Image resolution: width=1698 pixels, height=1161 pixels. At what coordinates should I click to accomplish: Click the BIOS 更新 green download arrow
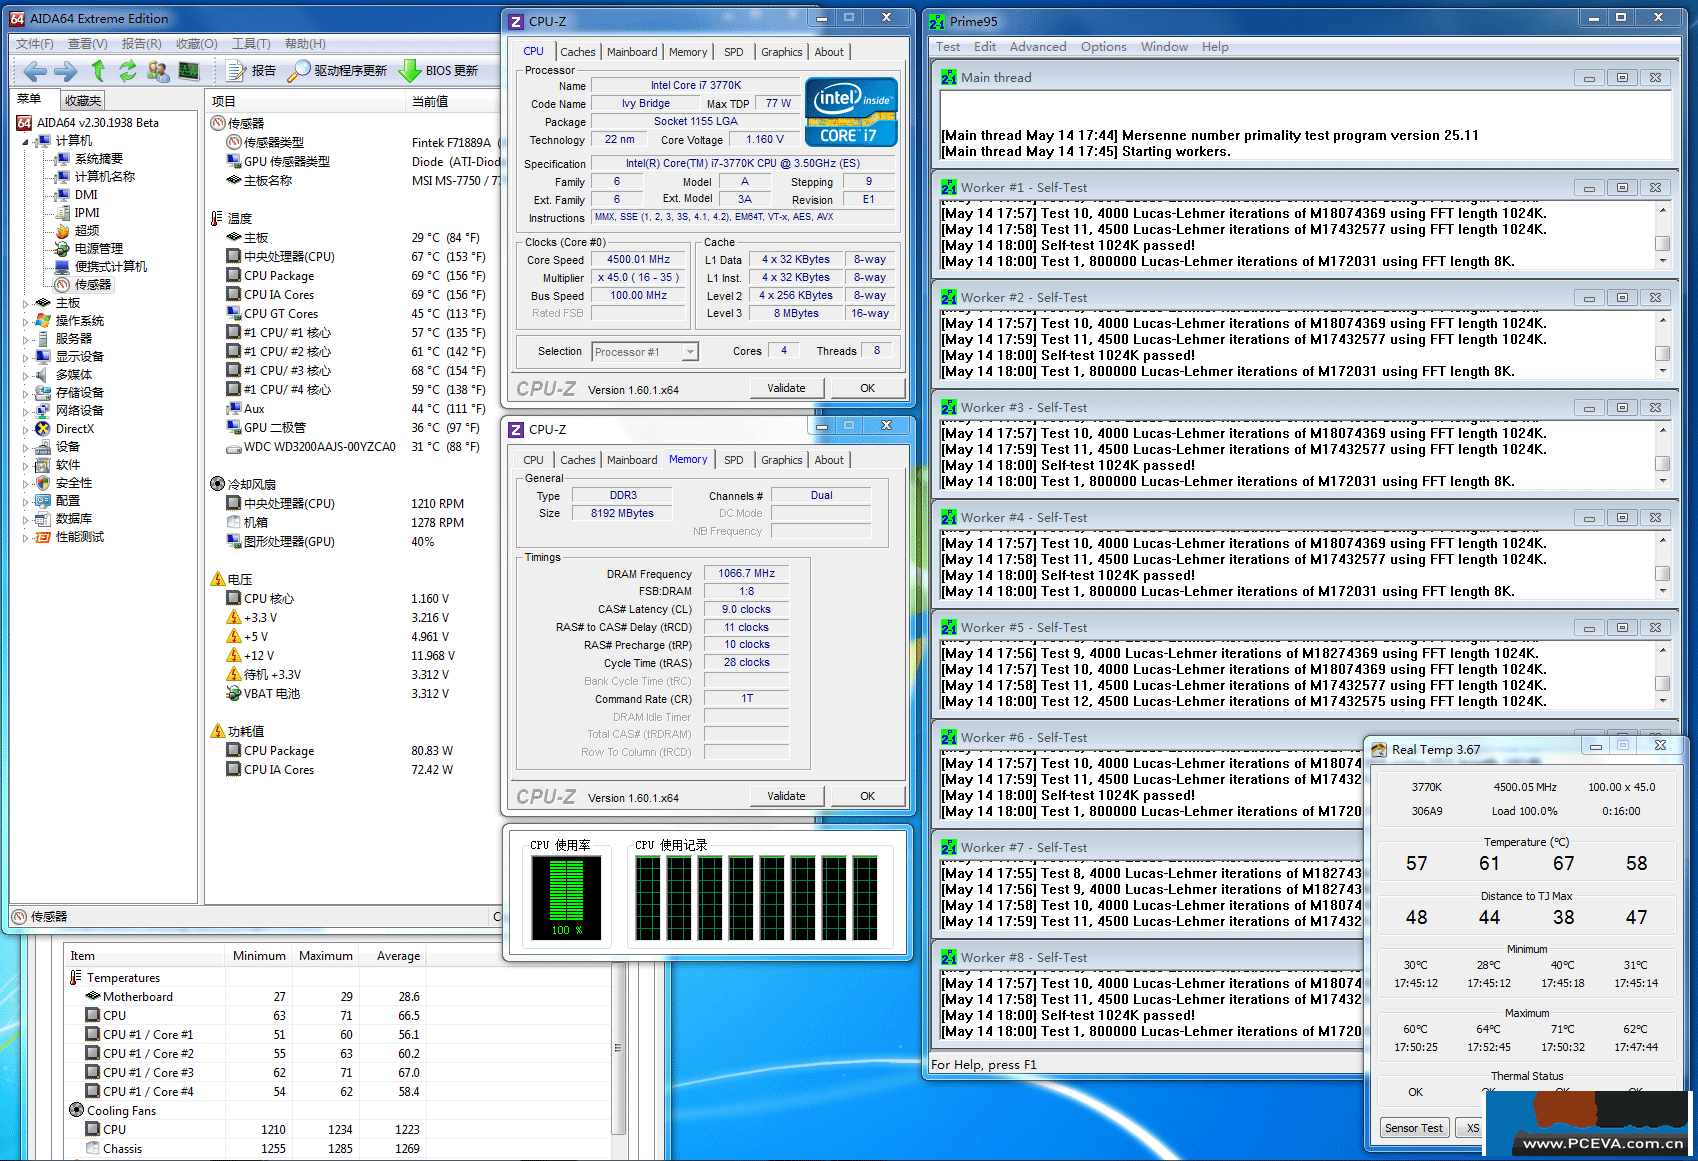tap(409, 71)
